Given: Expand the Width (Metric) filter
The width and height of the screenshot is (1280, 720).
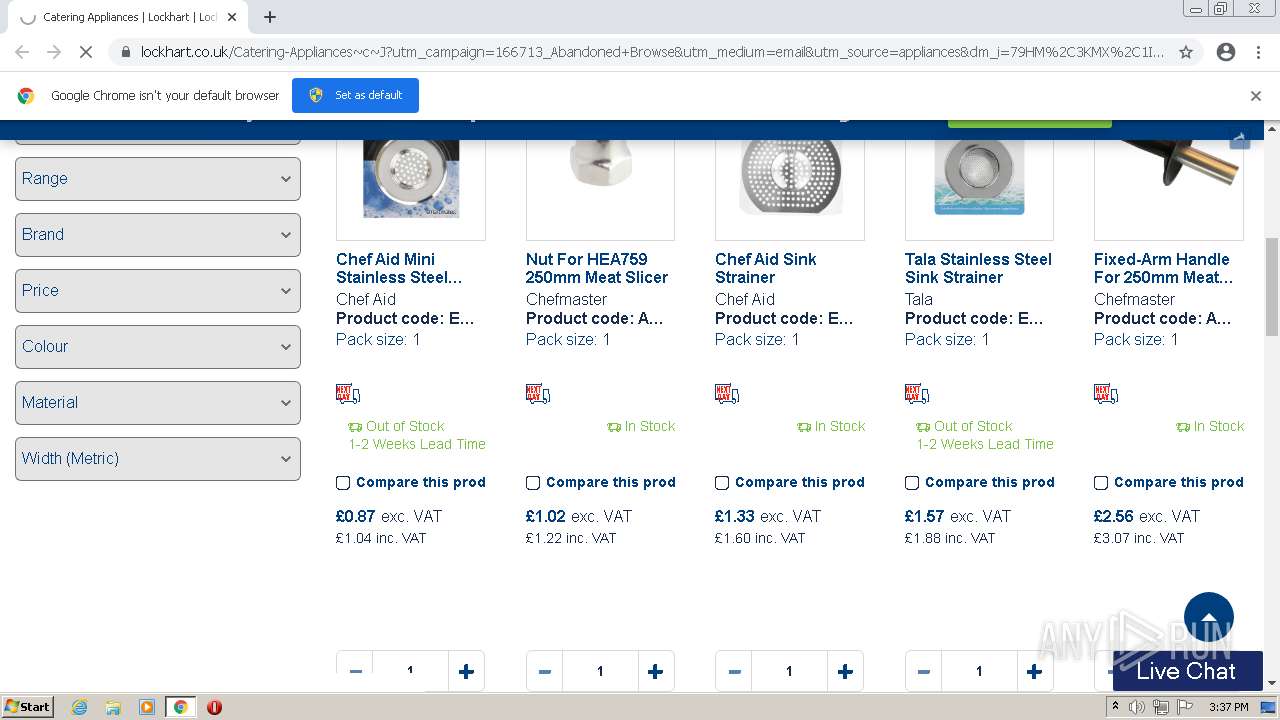Looking at the screenshot, I should (158, 459).
